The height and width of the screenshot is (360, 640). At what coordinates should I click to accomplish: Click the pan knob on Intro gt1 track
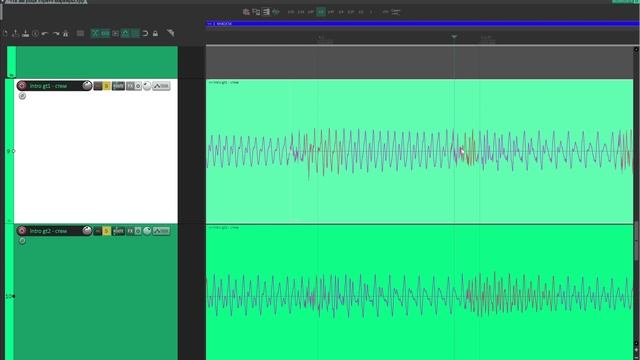pos(147,86)
